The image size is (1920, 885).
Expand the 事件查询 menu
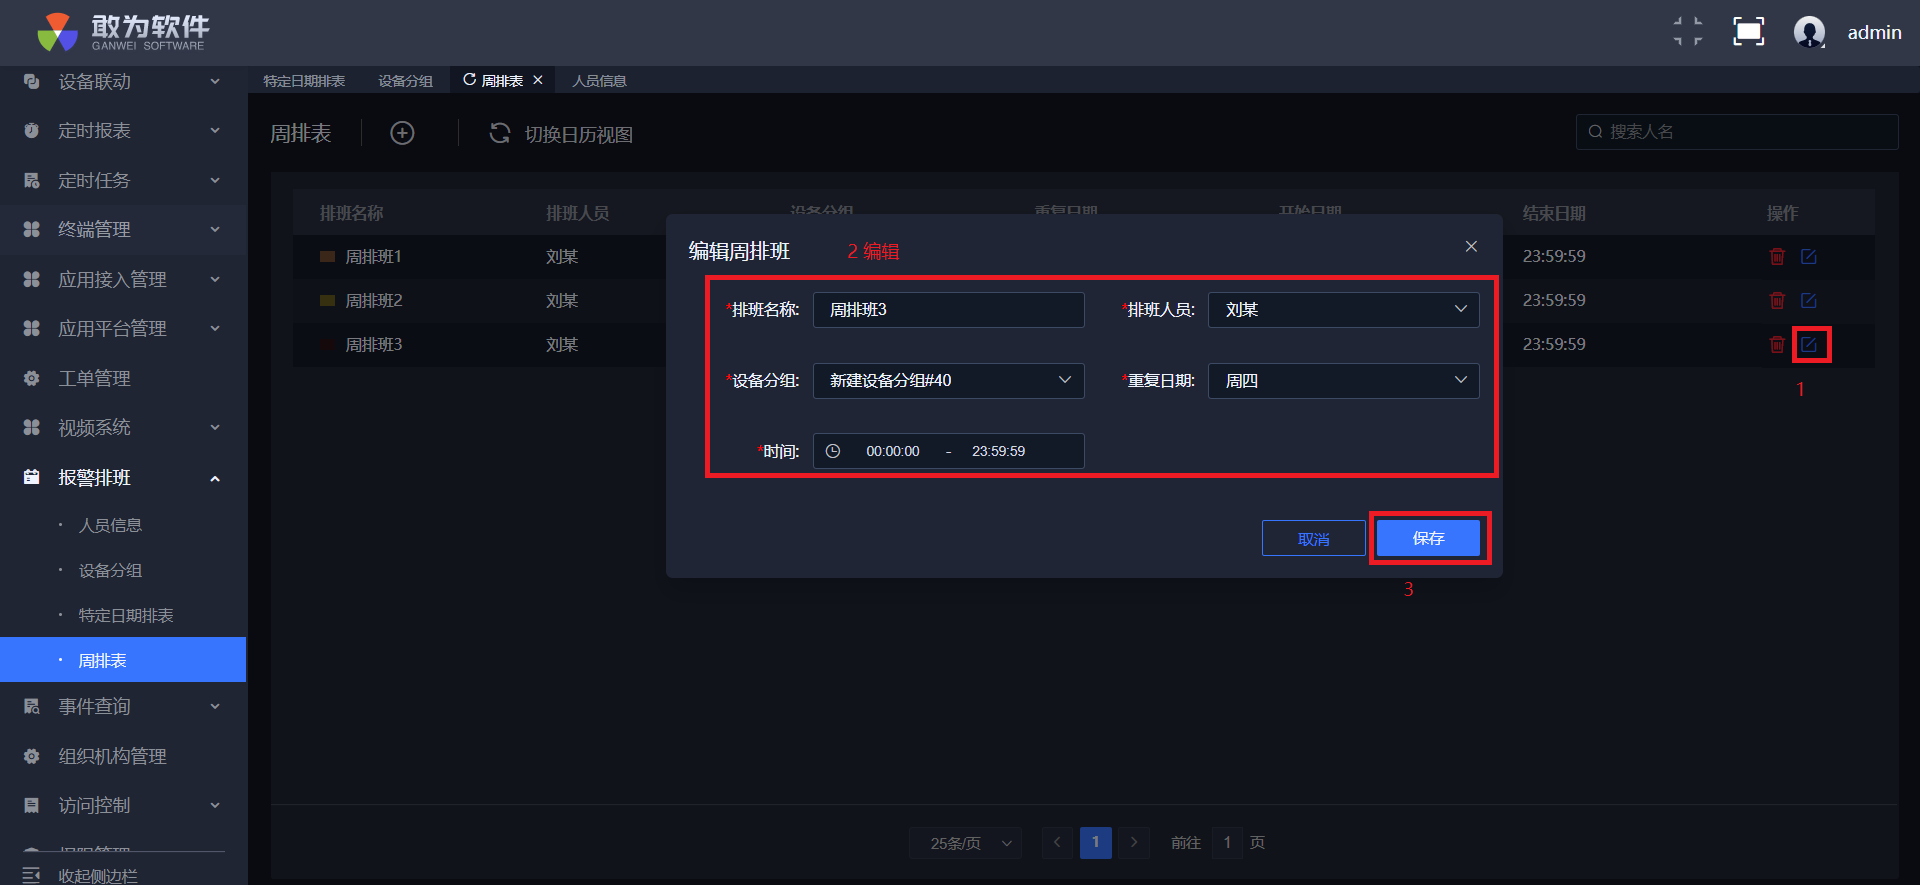pos(215,706)
